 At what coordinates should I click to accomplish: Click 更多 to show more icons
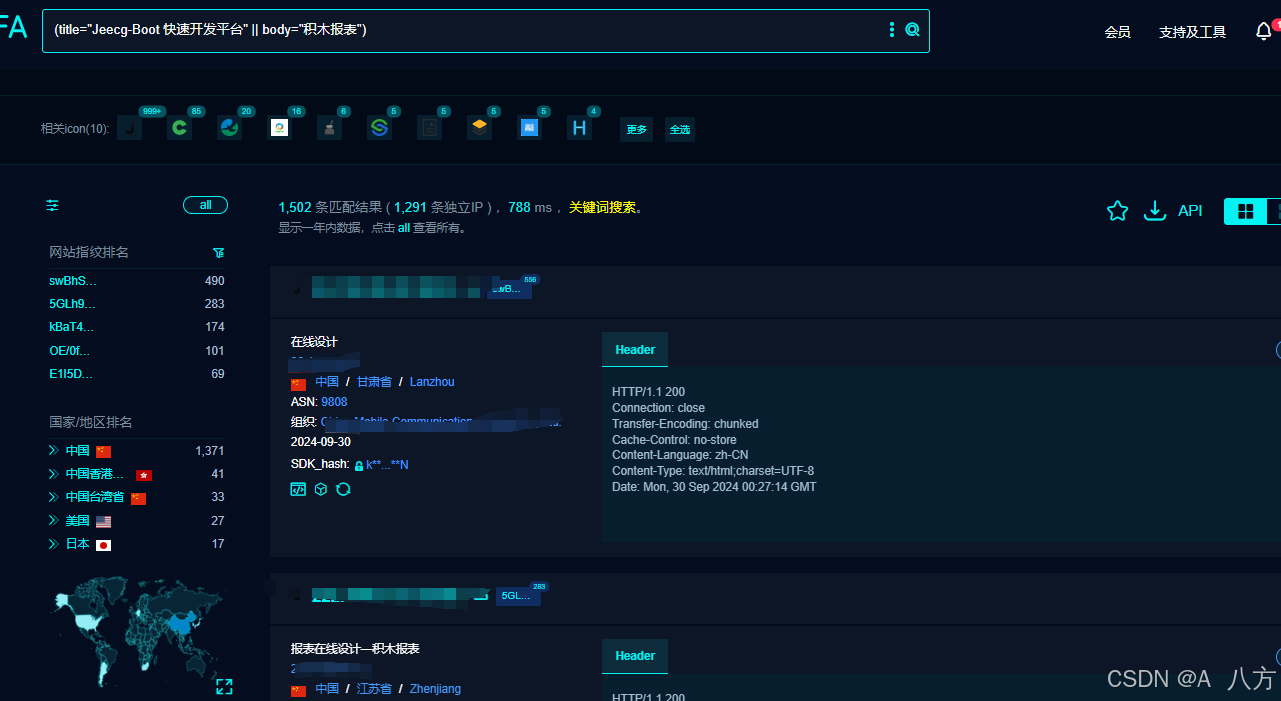point(636,129)
